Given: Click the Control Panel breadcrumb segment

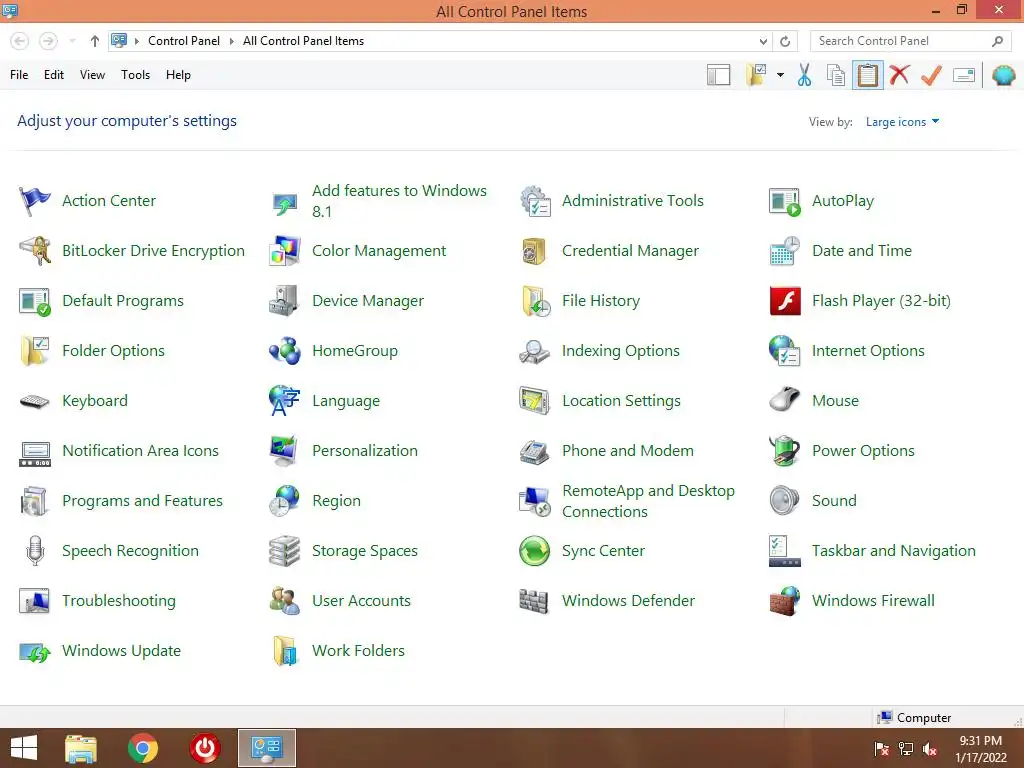Looking at the screenshot, I should [x=184, y=41].
